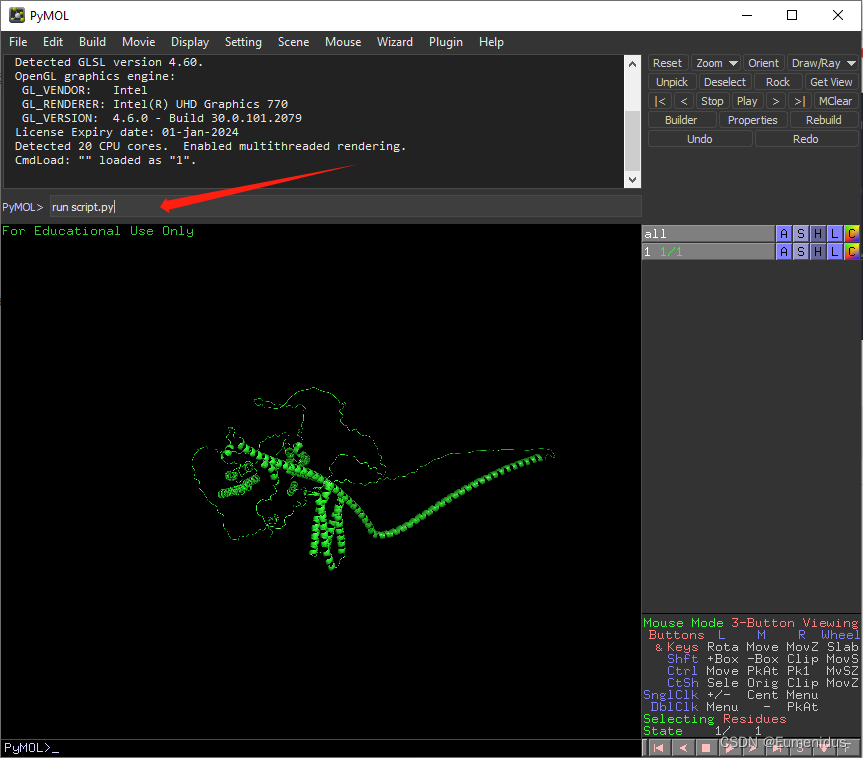
Task: Click the PyMOL logo in the title bar
Action: coord(17,15)
